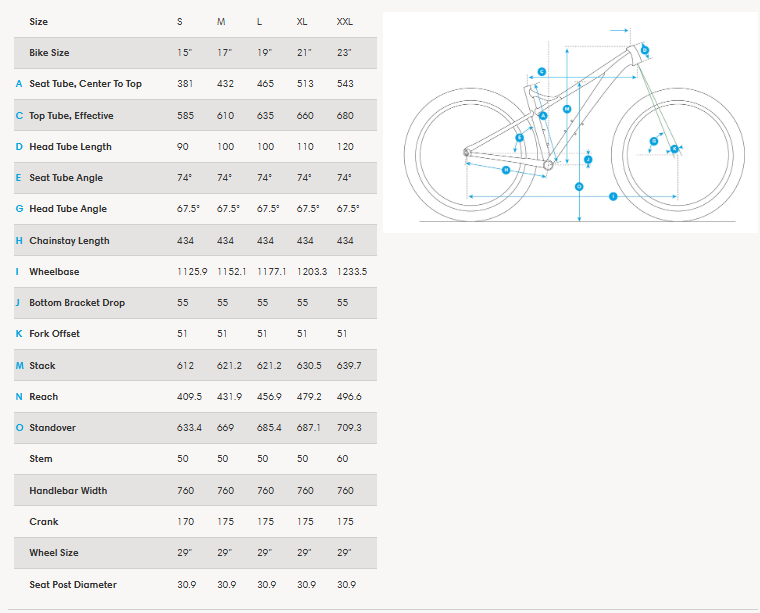Click the Handlebar Width row label

click(68, 491)
